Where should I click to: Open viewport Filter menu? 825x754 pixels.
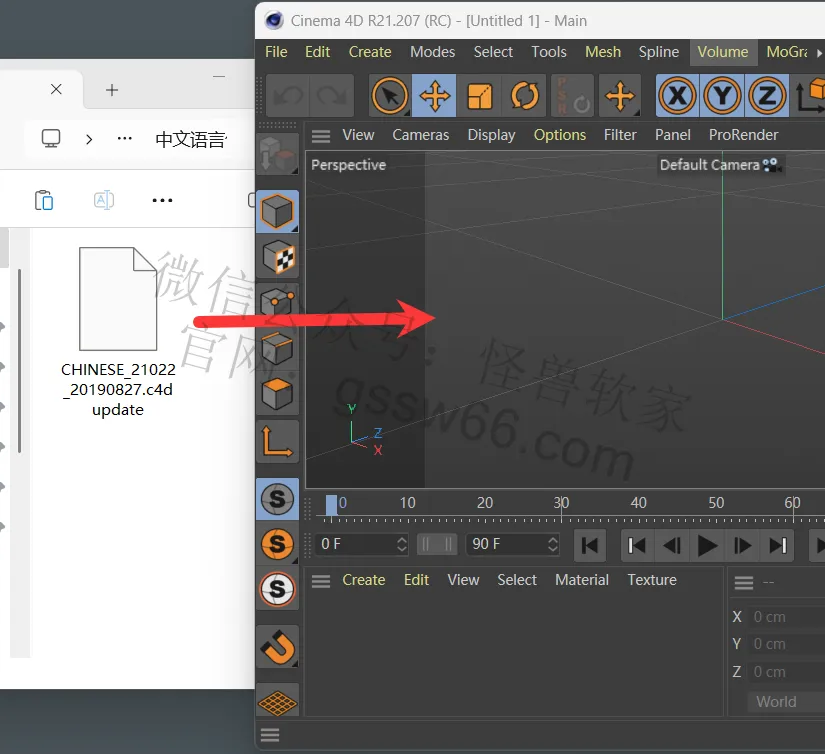tap(620, 135)
